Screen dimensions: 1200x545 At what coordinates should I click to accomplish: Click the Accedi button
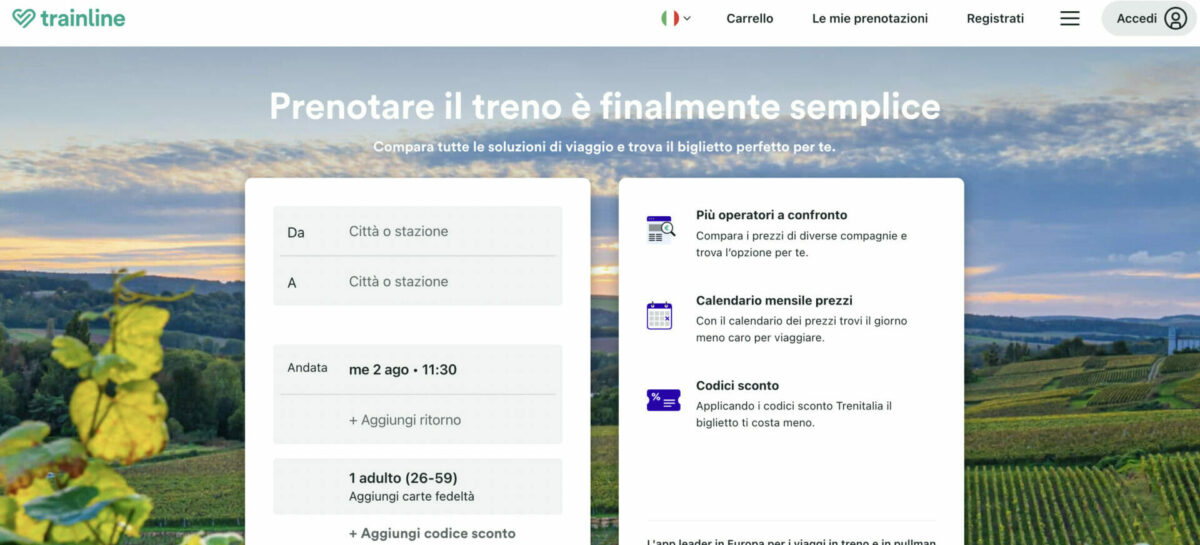(x=1148, y=18)
